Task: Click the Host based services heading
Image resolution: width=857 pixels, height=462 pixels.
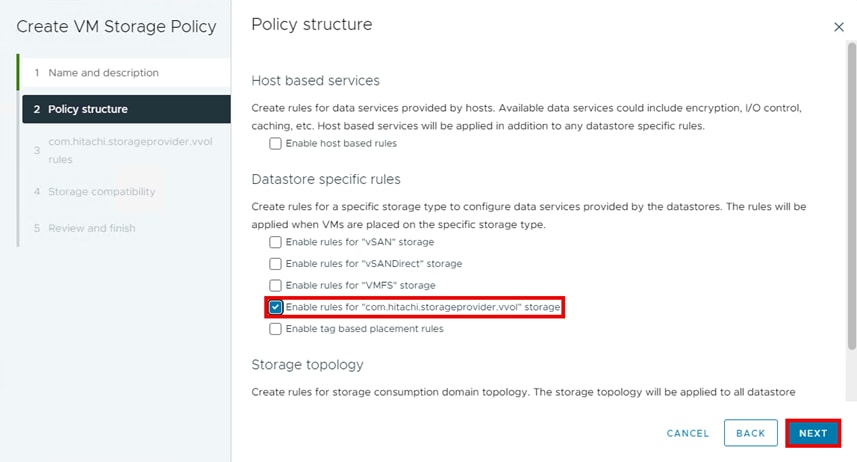Action: point(315,80)
